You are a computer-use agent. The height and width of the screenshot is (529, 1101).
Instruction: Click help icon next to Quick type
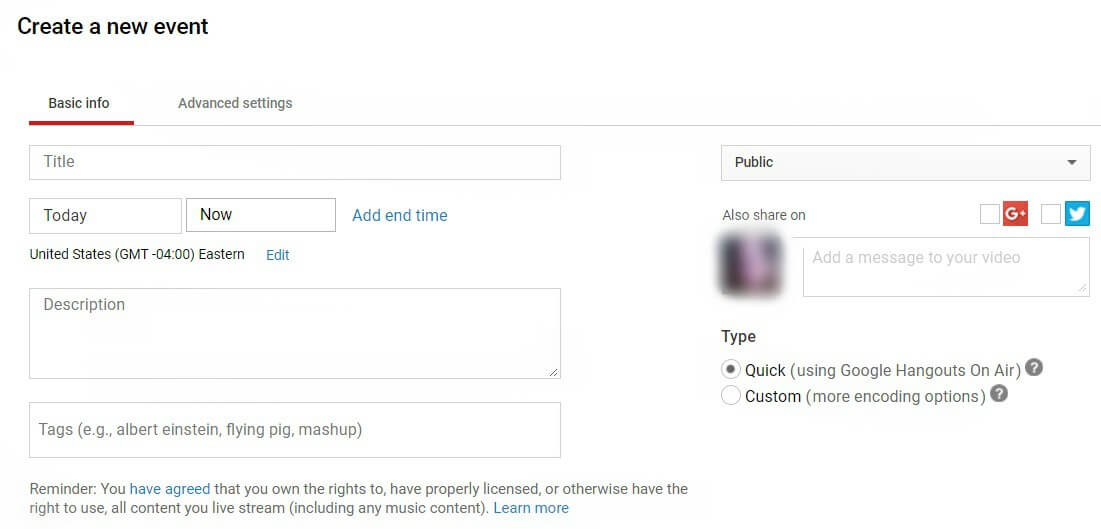coord(1034,368)
